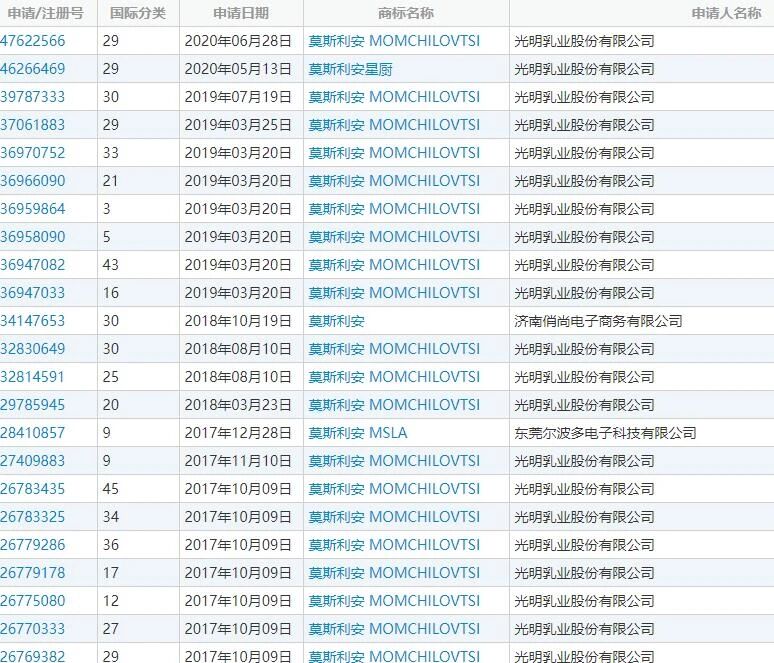Open registration number 29785945 link
774x663 pixels.
[x=33, y=405]
